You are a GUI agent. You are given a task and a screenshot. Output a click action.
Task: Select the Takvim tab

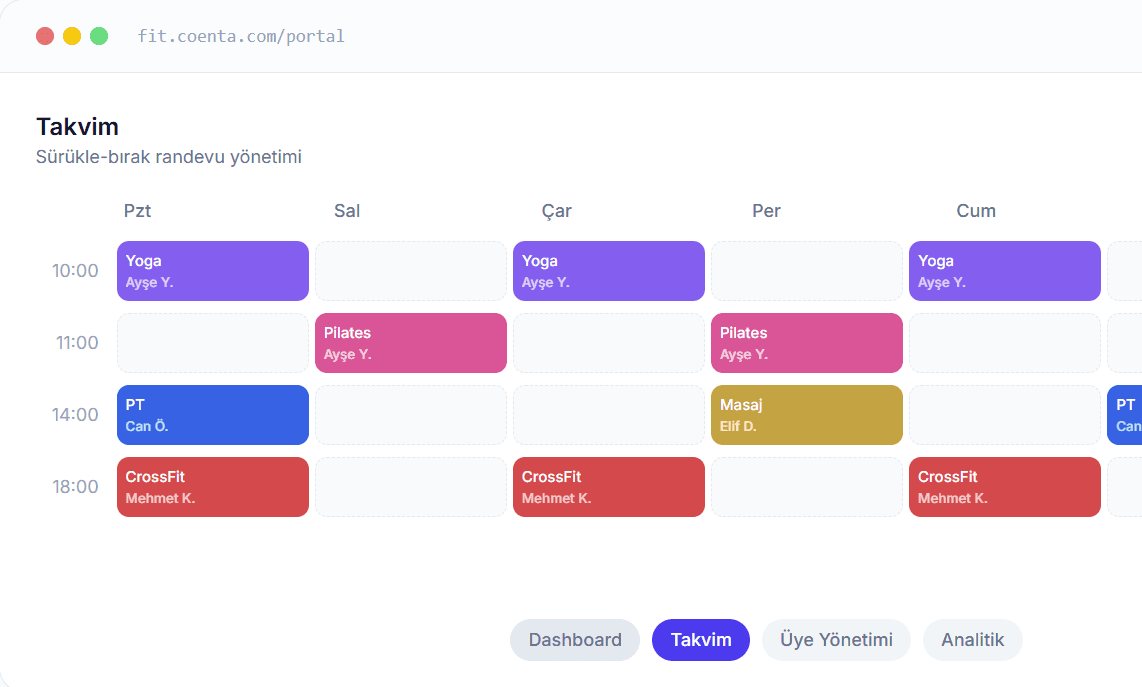coord(701,640)
